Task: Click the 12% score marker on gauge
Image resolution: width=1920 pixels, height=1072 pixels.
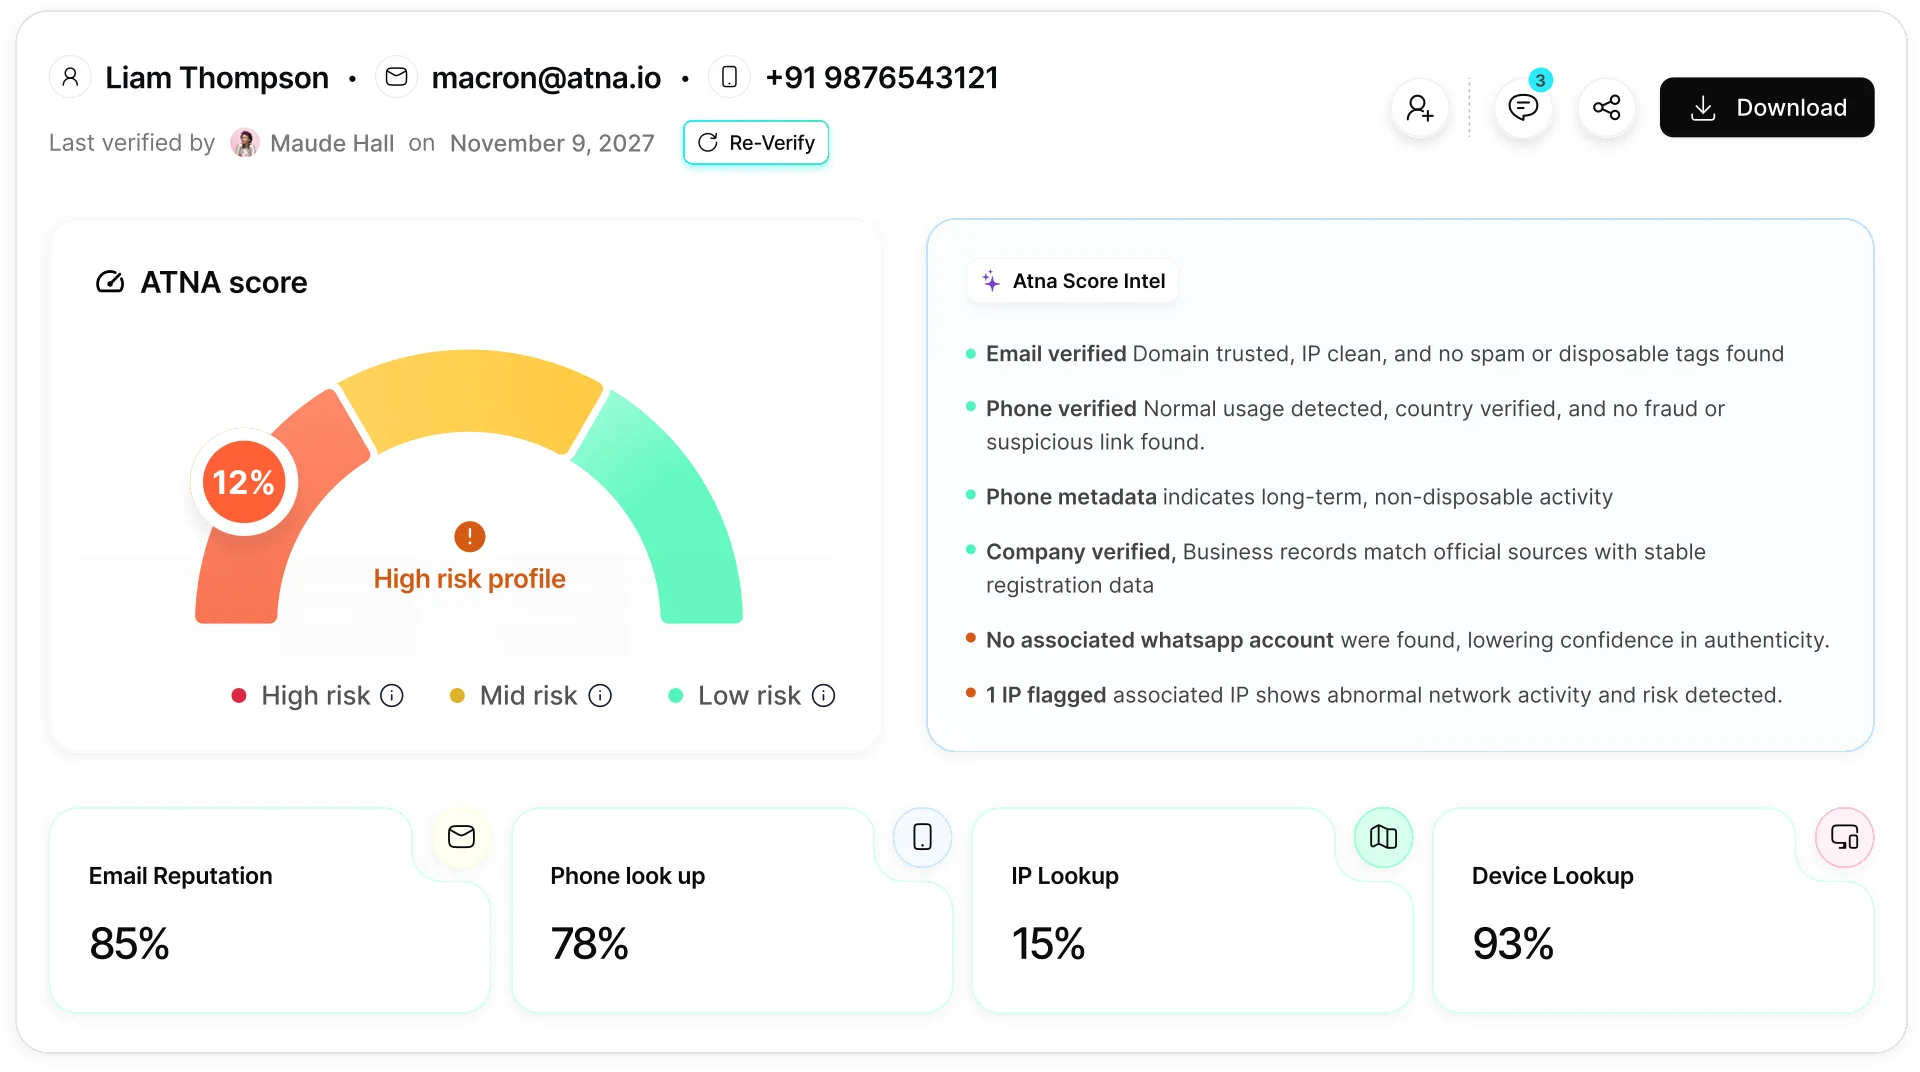Action: click(x=244, y=482)
